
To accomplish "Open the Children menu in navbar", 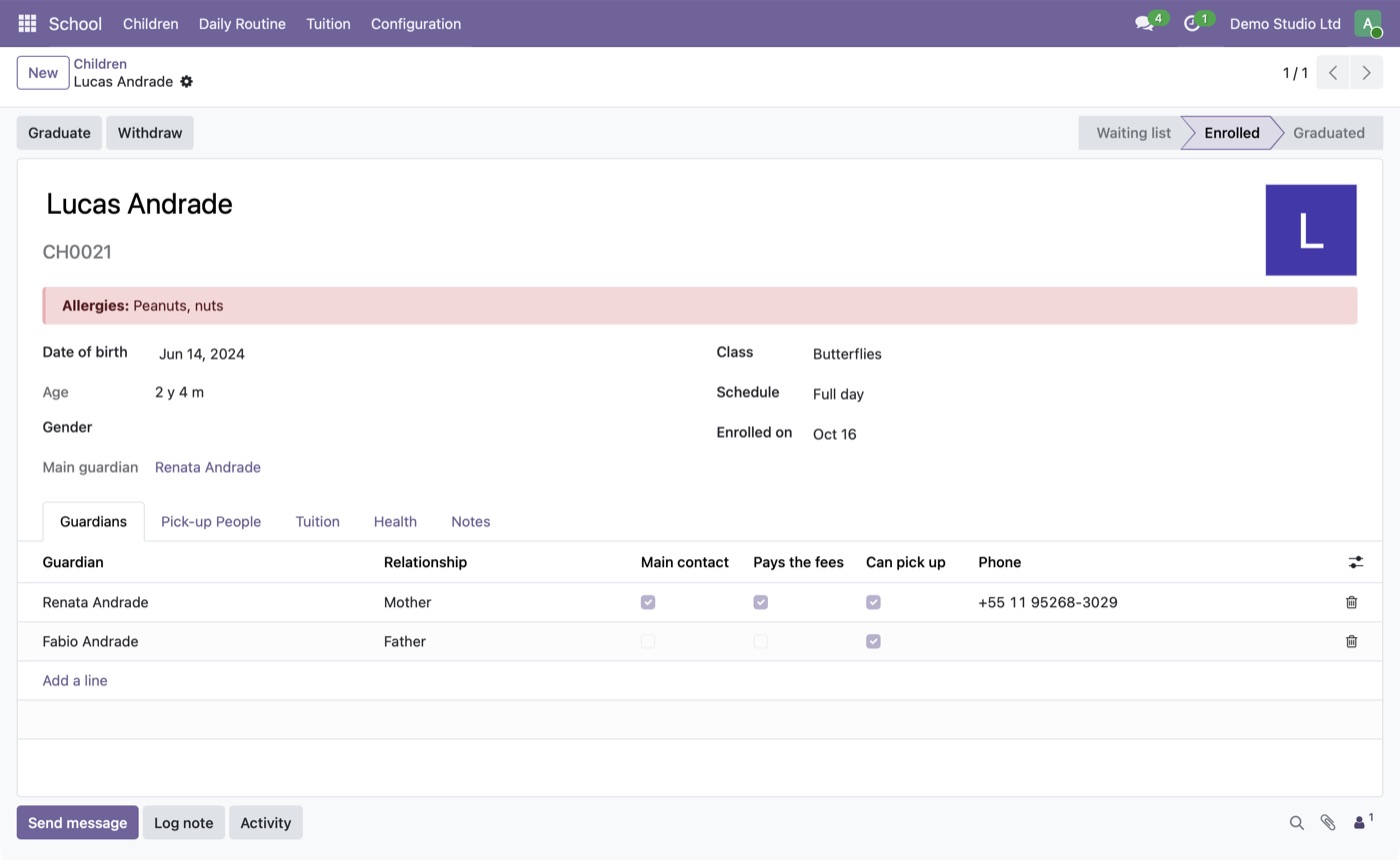I will [150, 23].
